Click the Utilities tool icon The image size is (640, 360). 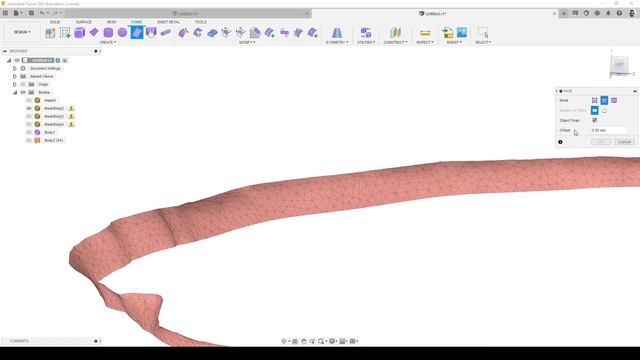[366, 33]
